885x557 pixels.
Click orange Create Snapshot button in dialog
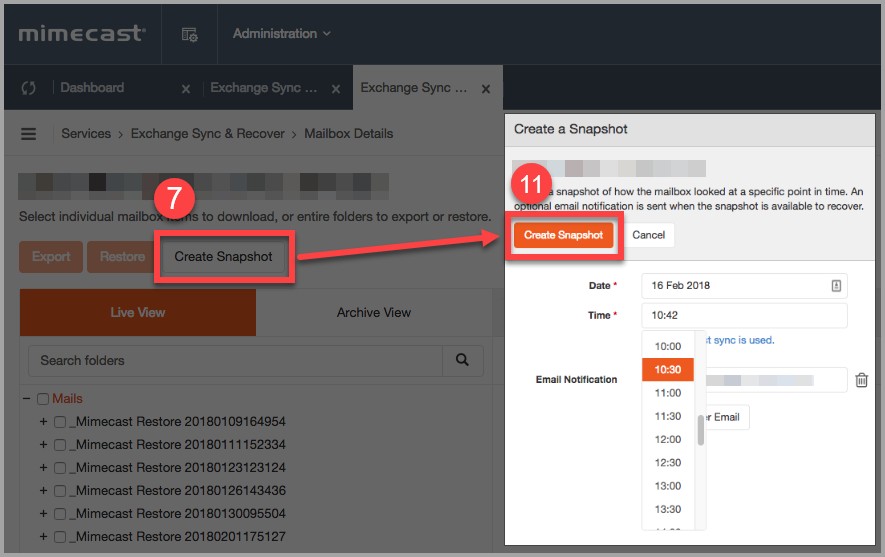(563, 235)
